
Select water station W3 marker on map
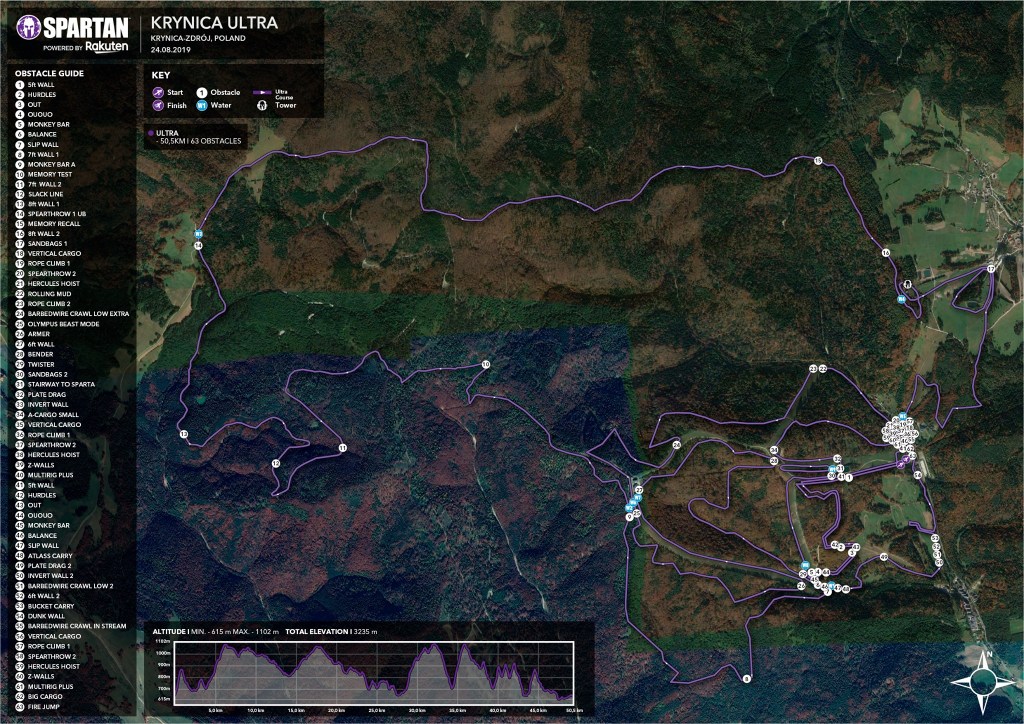coord(198,235)
